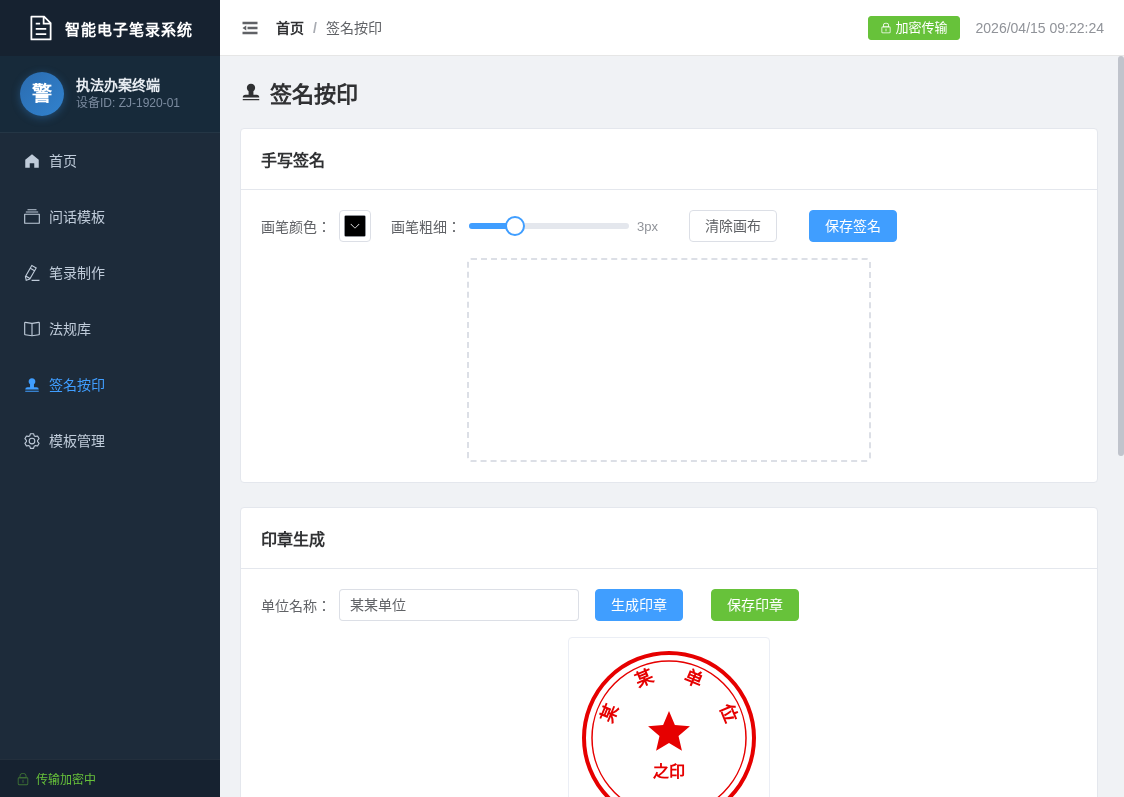Click the stamp icon beside 签名按印 in the sidebar
The height and width of the screenshot is (797, 1124).
point(32,385)
